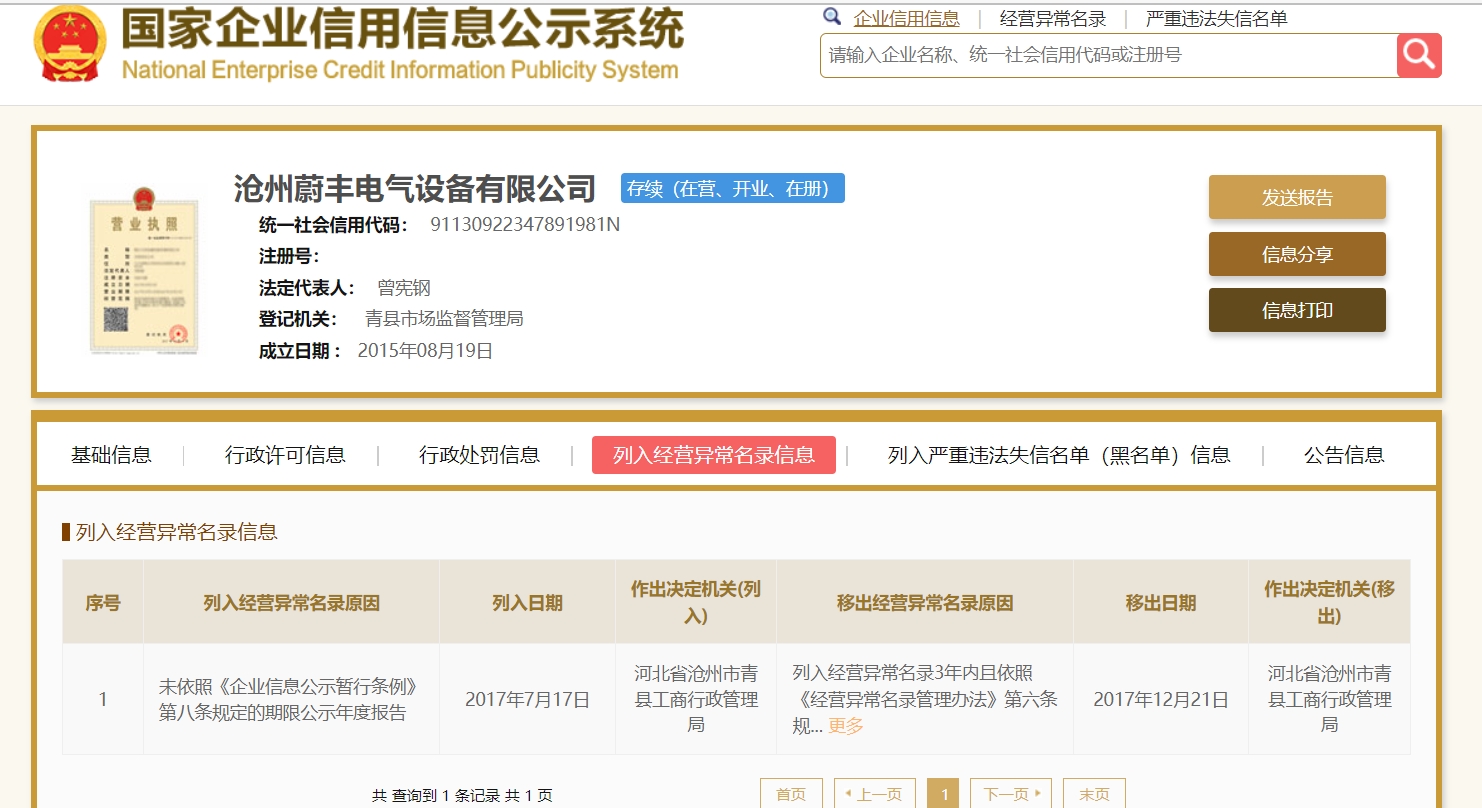Click the legal representative name 曾宪钢

[404, 288]
